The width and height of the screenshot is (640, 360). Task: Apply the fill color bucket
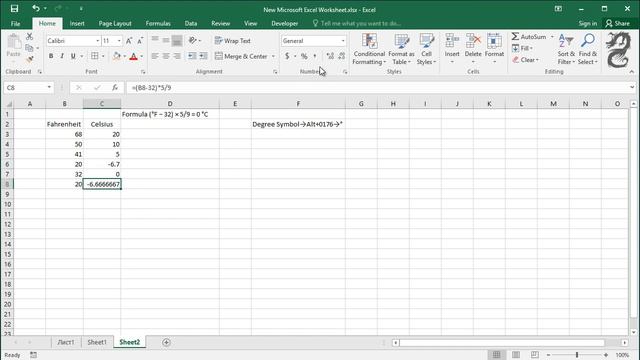pyautogui.click(x=117, y=56)
